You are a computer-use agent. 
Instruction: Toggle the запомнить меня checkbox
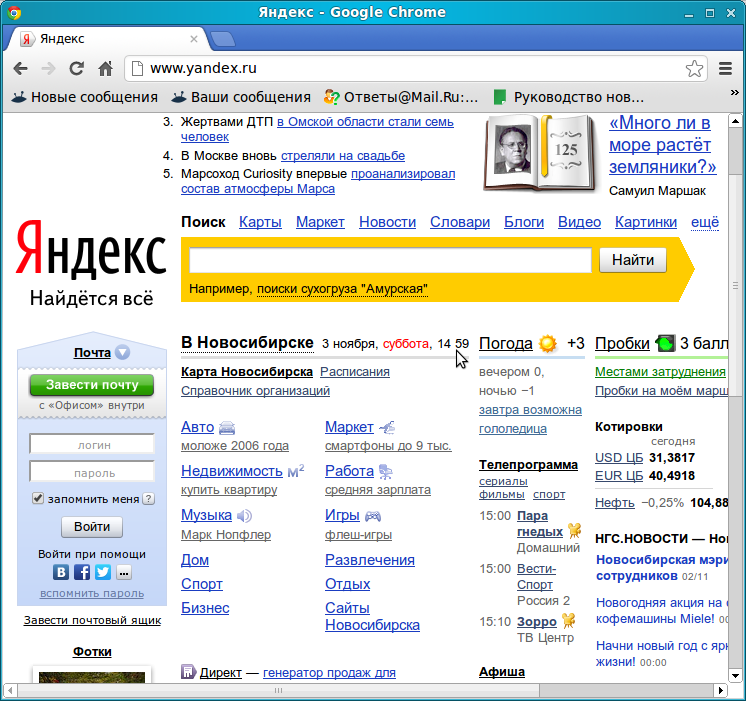point(38,498)
